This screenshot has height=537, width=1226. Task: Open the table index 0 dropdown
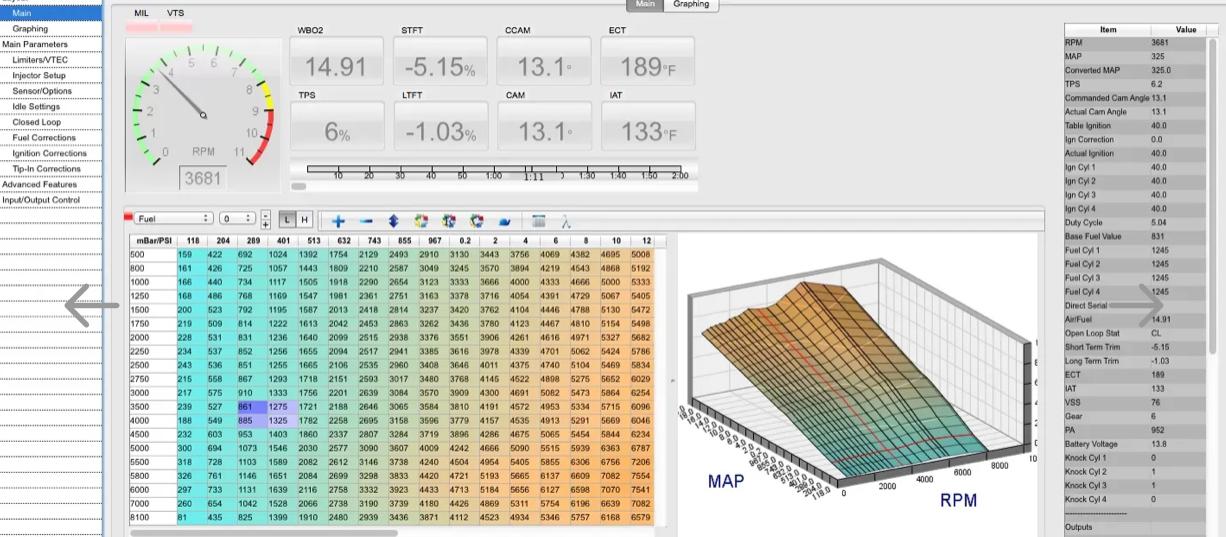(x=238, y=218)
